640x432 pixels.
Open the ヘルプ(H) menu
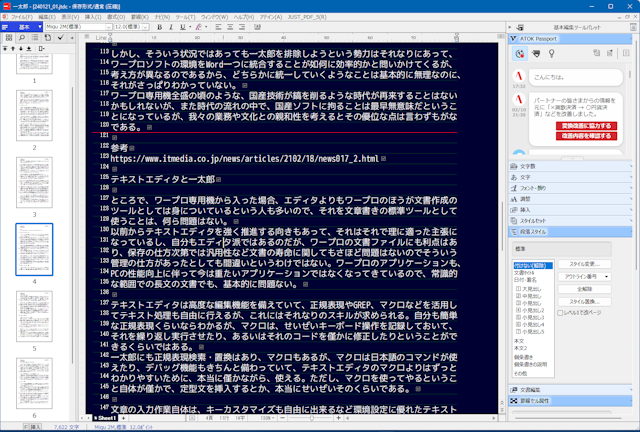point(244,17)
